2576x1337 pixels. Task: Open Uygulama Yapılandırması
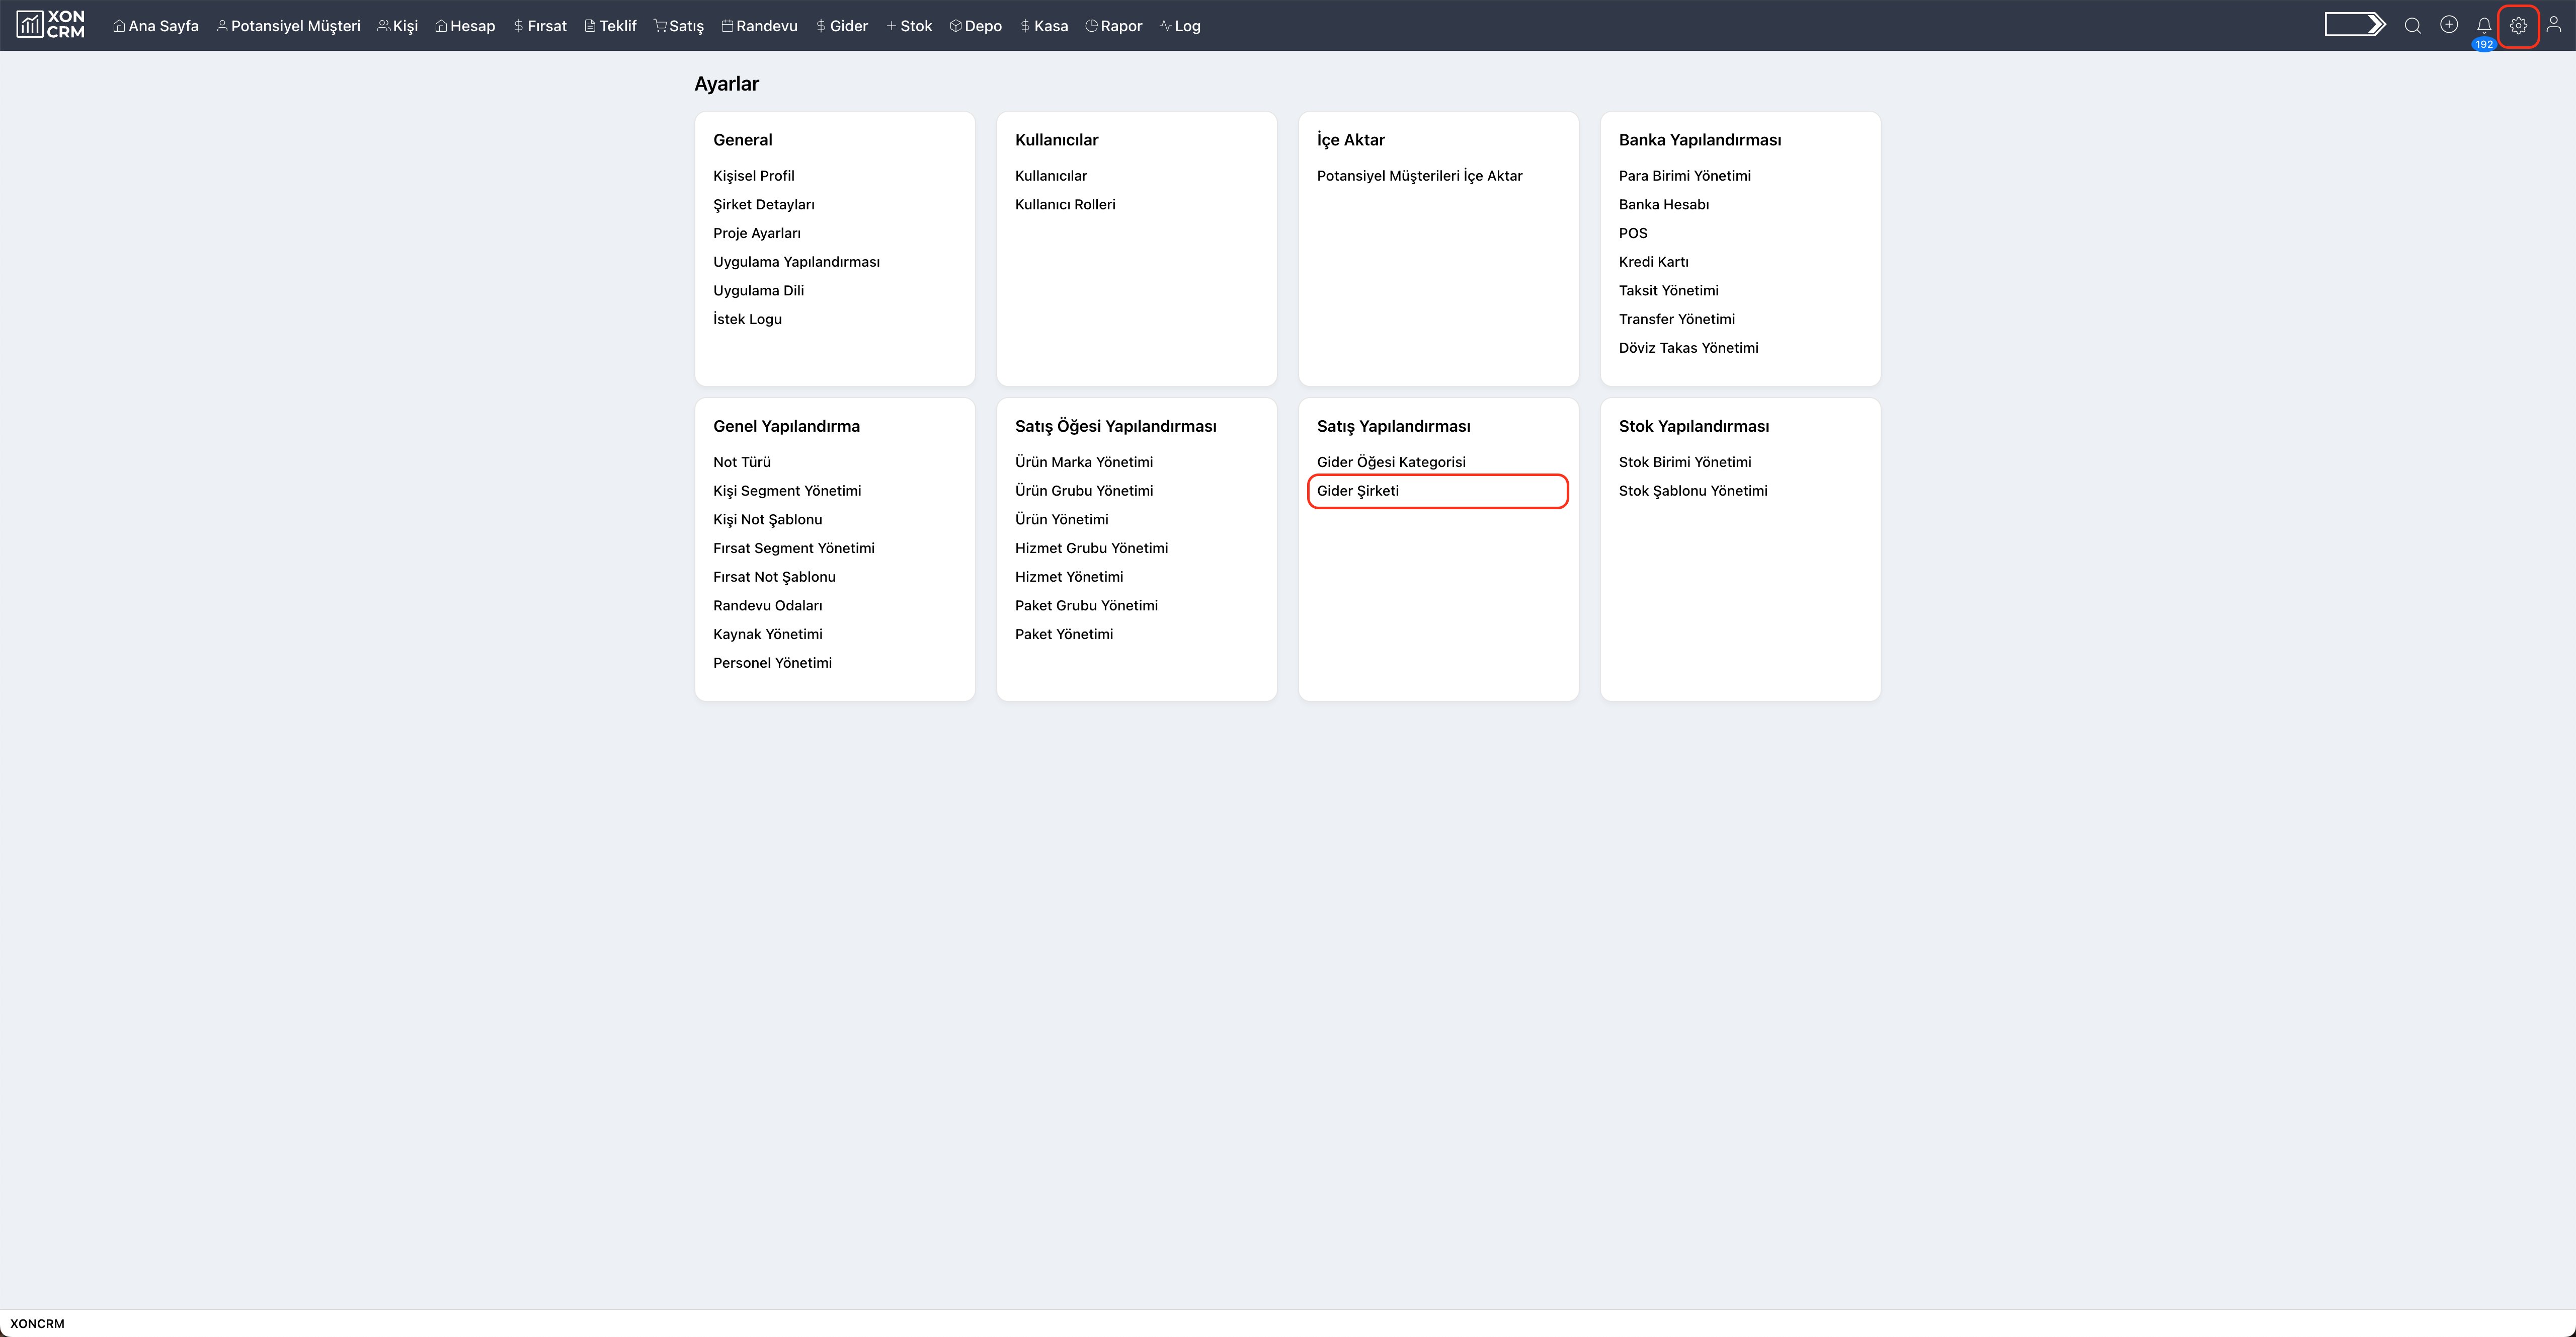pyautogui.click(x=797, y=262)
